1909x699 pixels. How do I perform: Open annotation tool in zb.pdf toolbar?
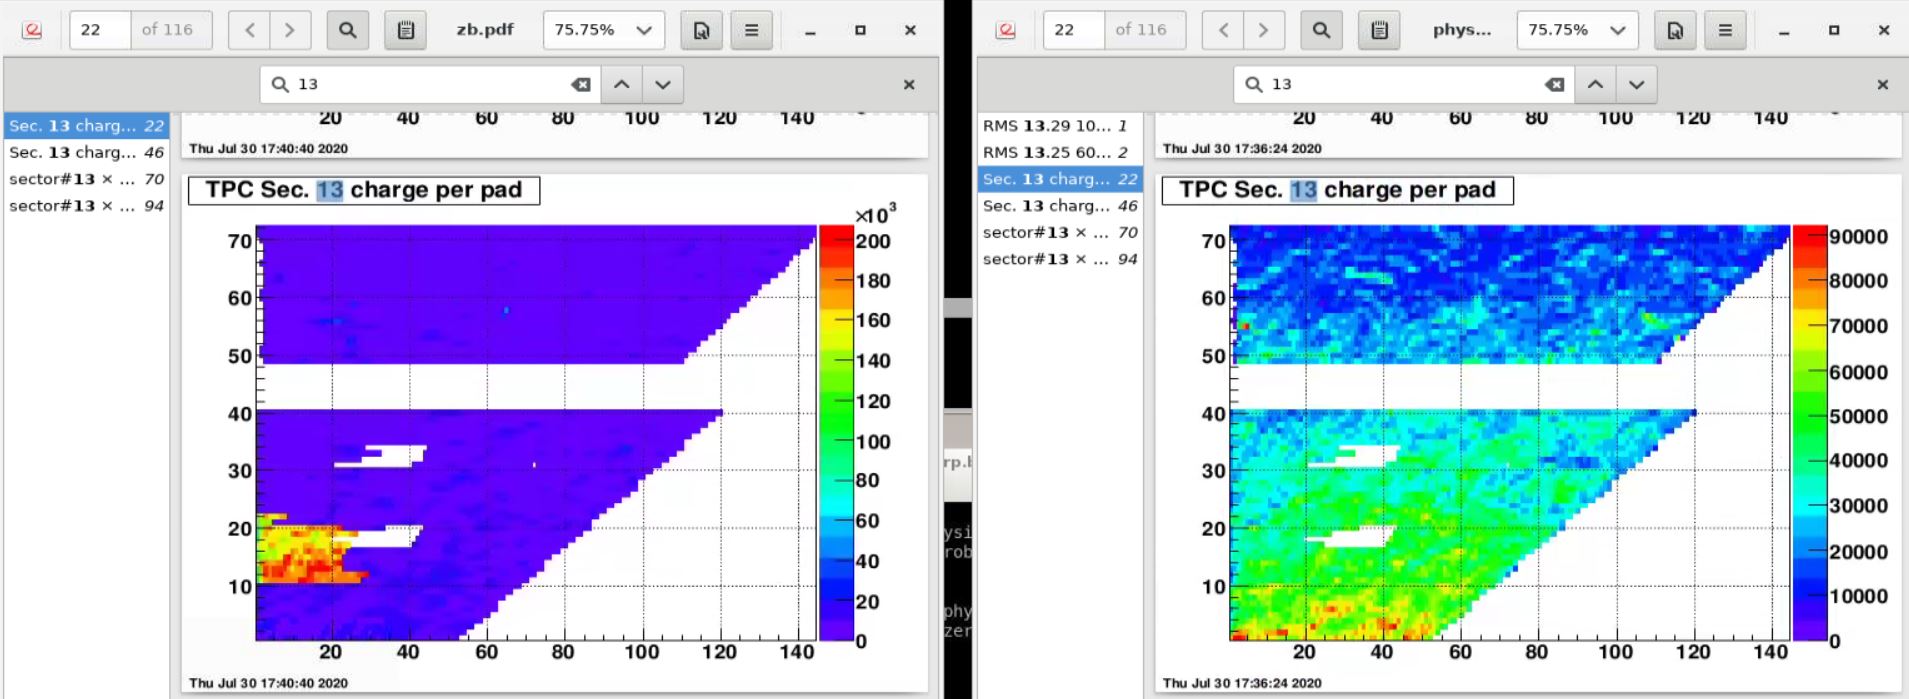[x=405, y=30]
